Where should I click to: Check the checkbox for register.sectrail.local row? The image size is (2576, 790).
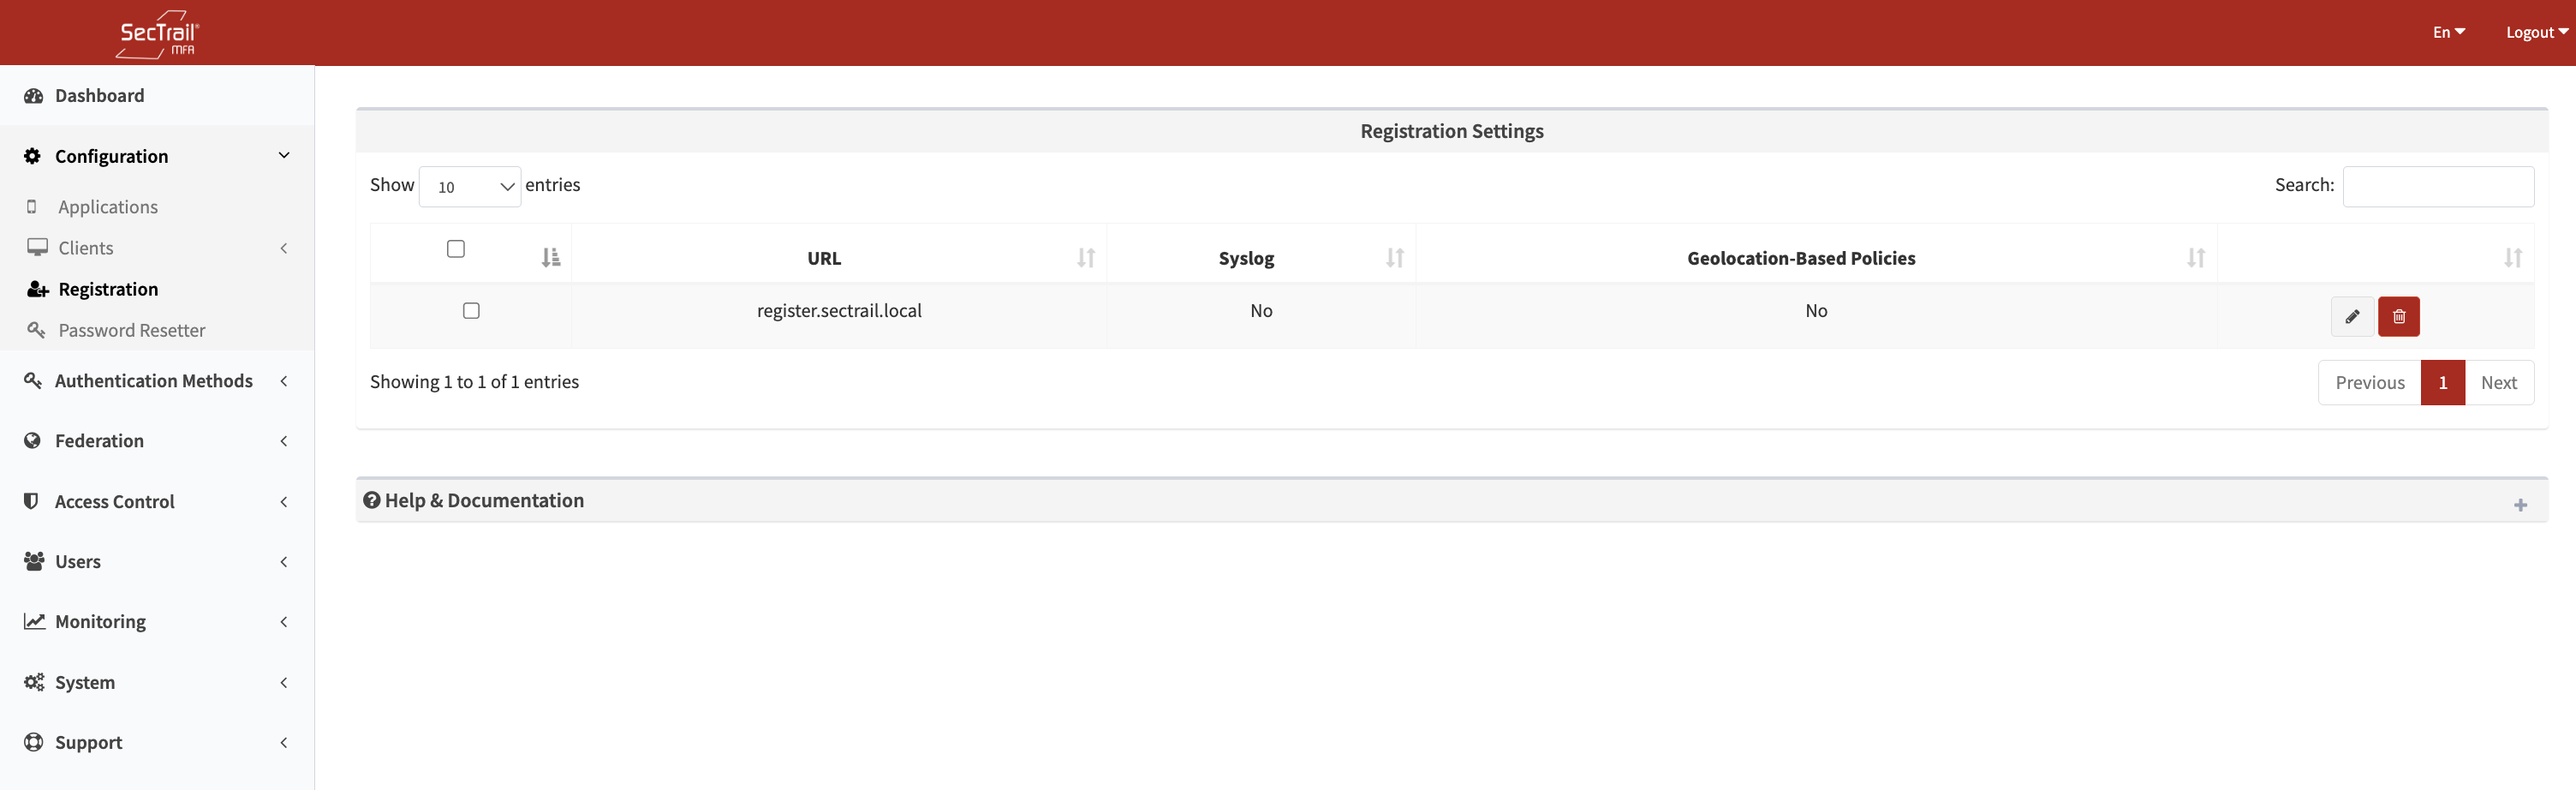click(471, 311)
